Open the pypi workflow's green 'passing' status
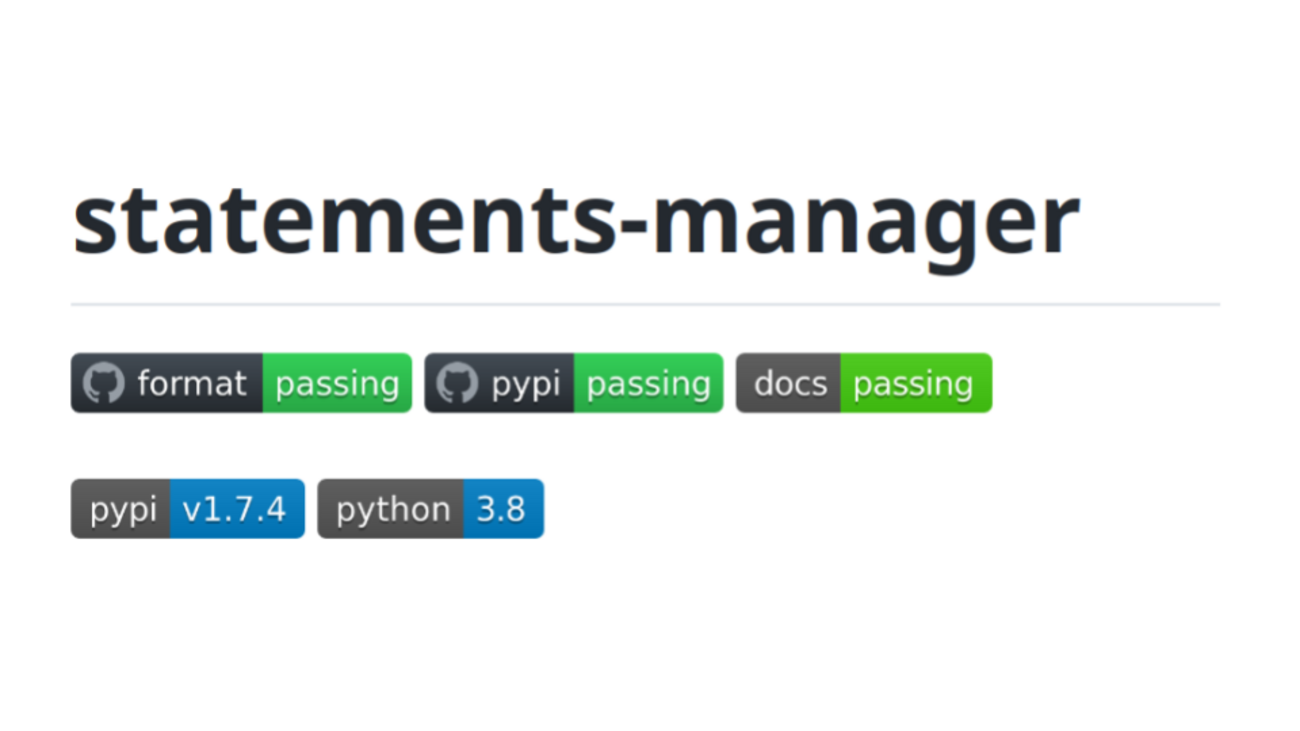 pos(648,383)
